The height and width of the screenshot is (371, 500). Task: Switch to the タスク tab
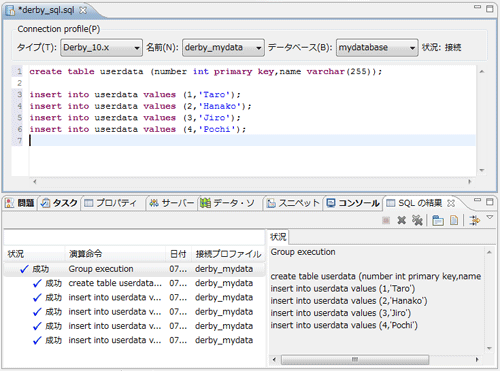pyautogui.click(x=59, y=203)
